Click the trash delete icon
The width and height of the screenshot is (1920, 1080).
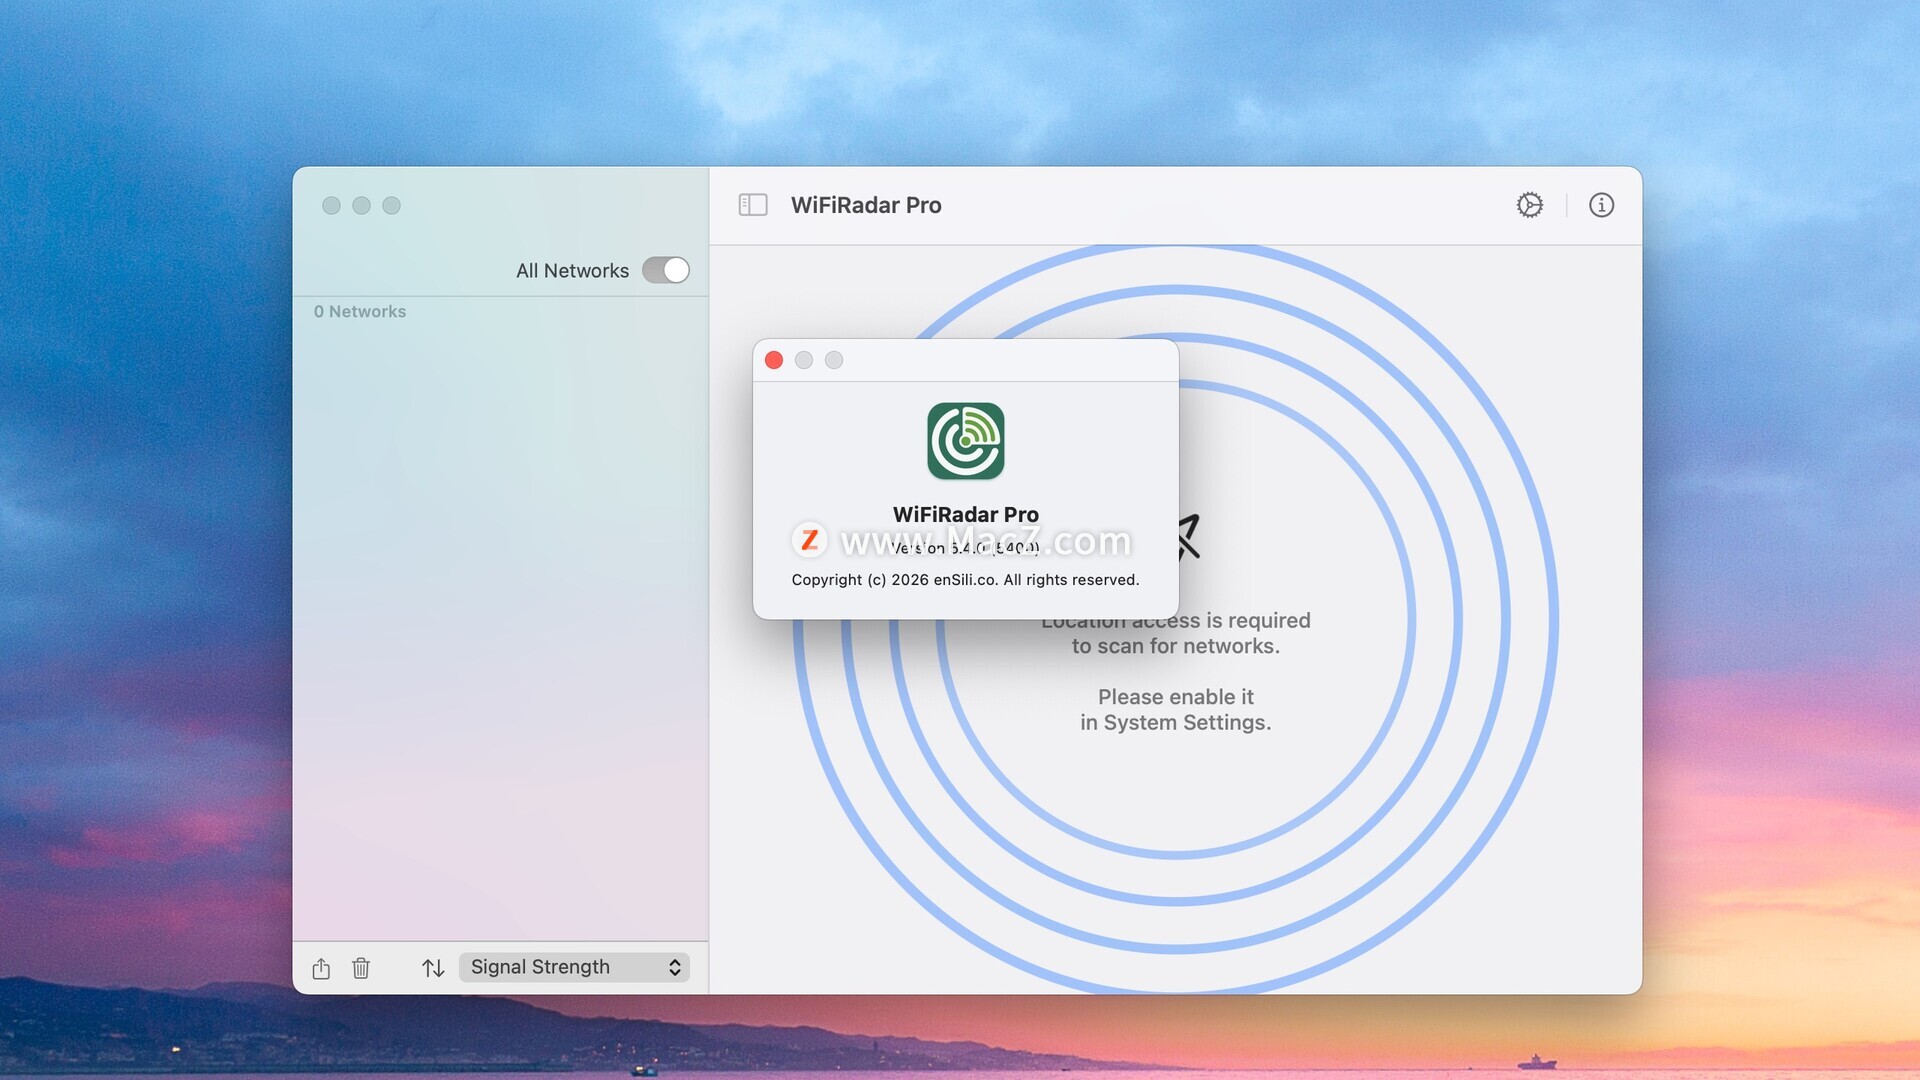click(361, 968)
